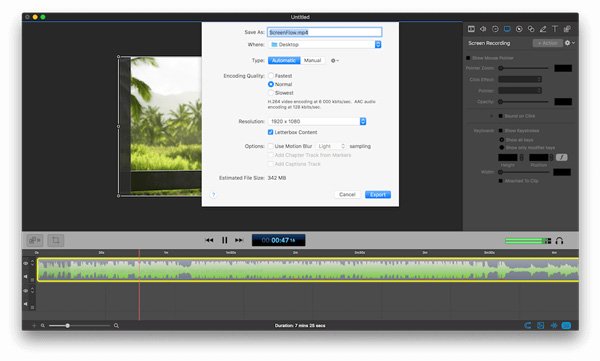Mute the second track's speaker icon
This screenshot has width=600, height=361.
26,304
